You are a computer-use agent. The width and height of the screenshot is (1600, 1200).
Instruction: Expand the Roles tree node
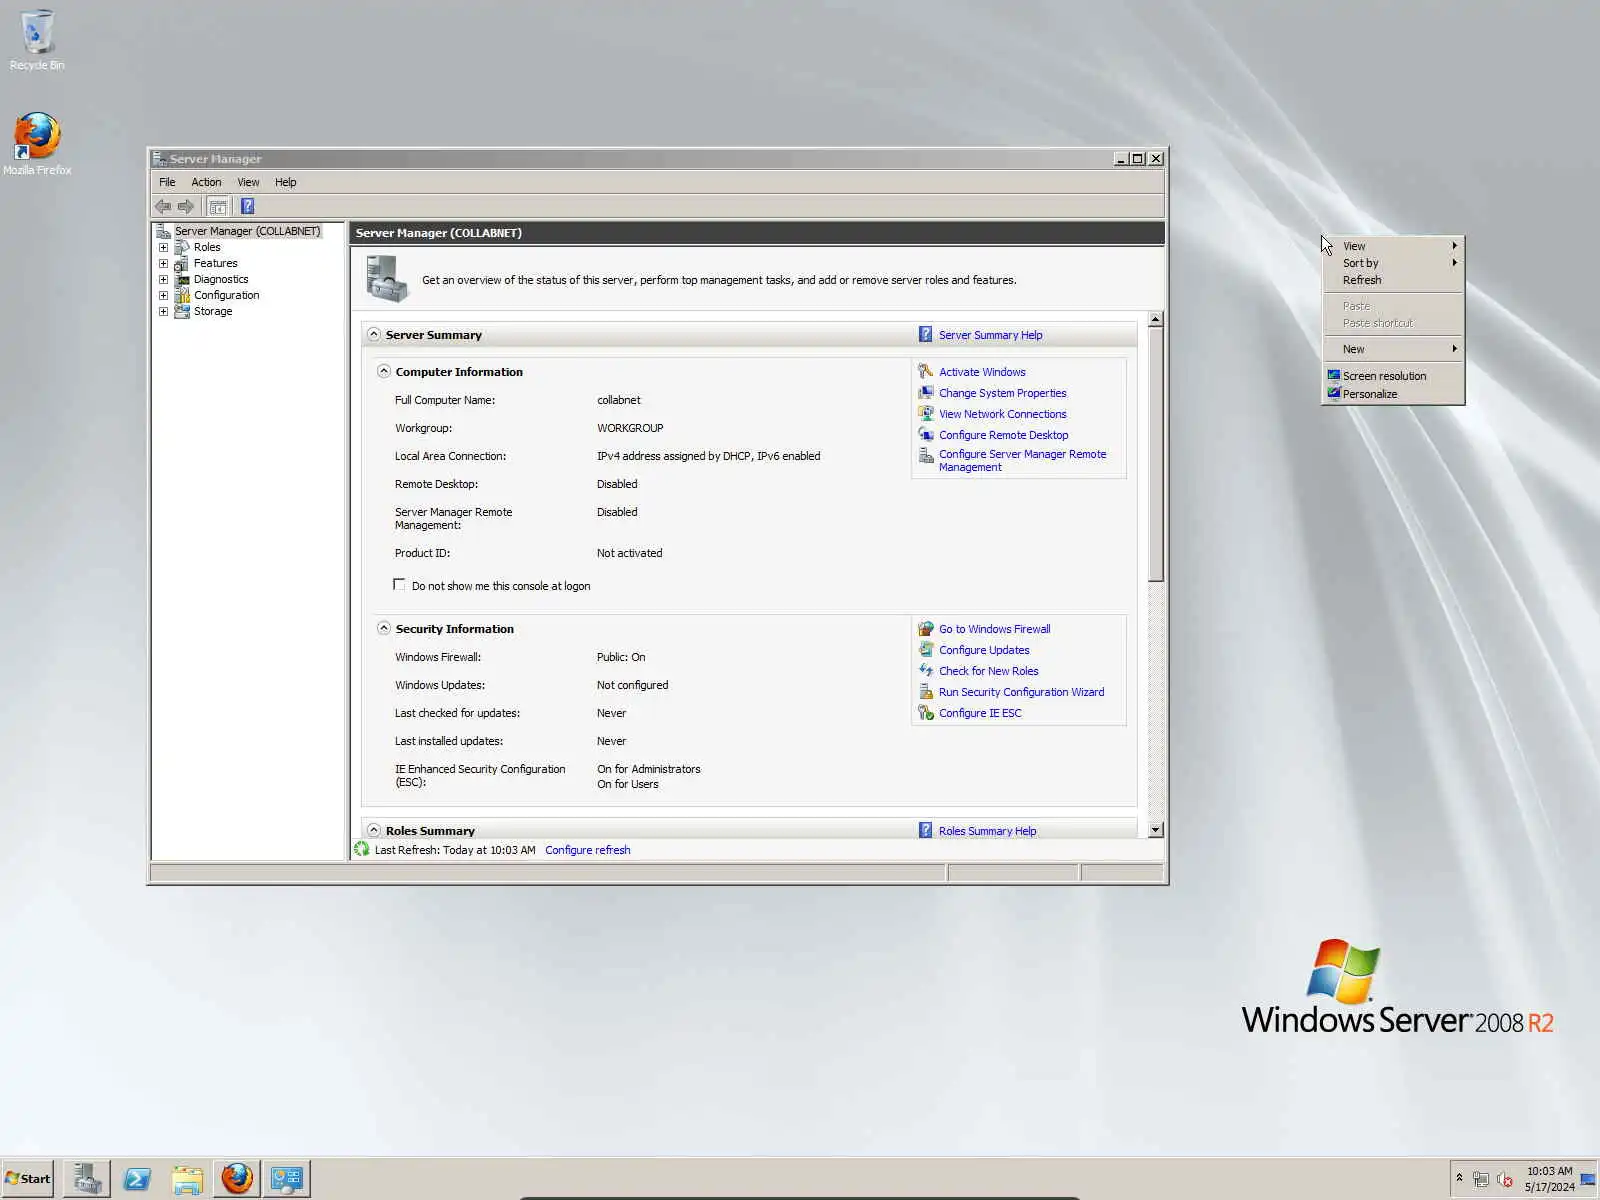tap(164, 247)
